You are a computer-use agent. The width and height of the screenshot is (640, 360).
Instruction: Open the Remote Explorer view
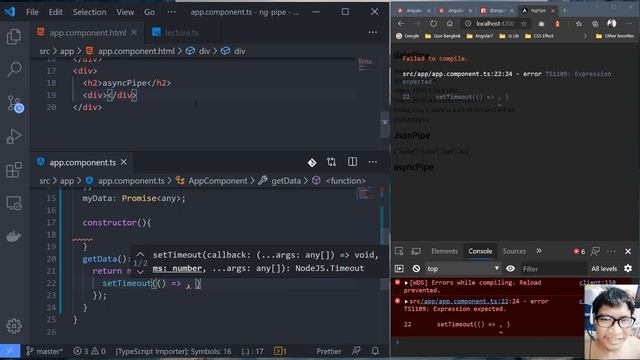tap(14, 203)
